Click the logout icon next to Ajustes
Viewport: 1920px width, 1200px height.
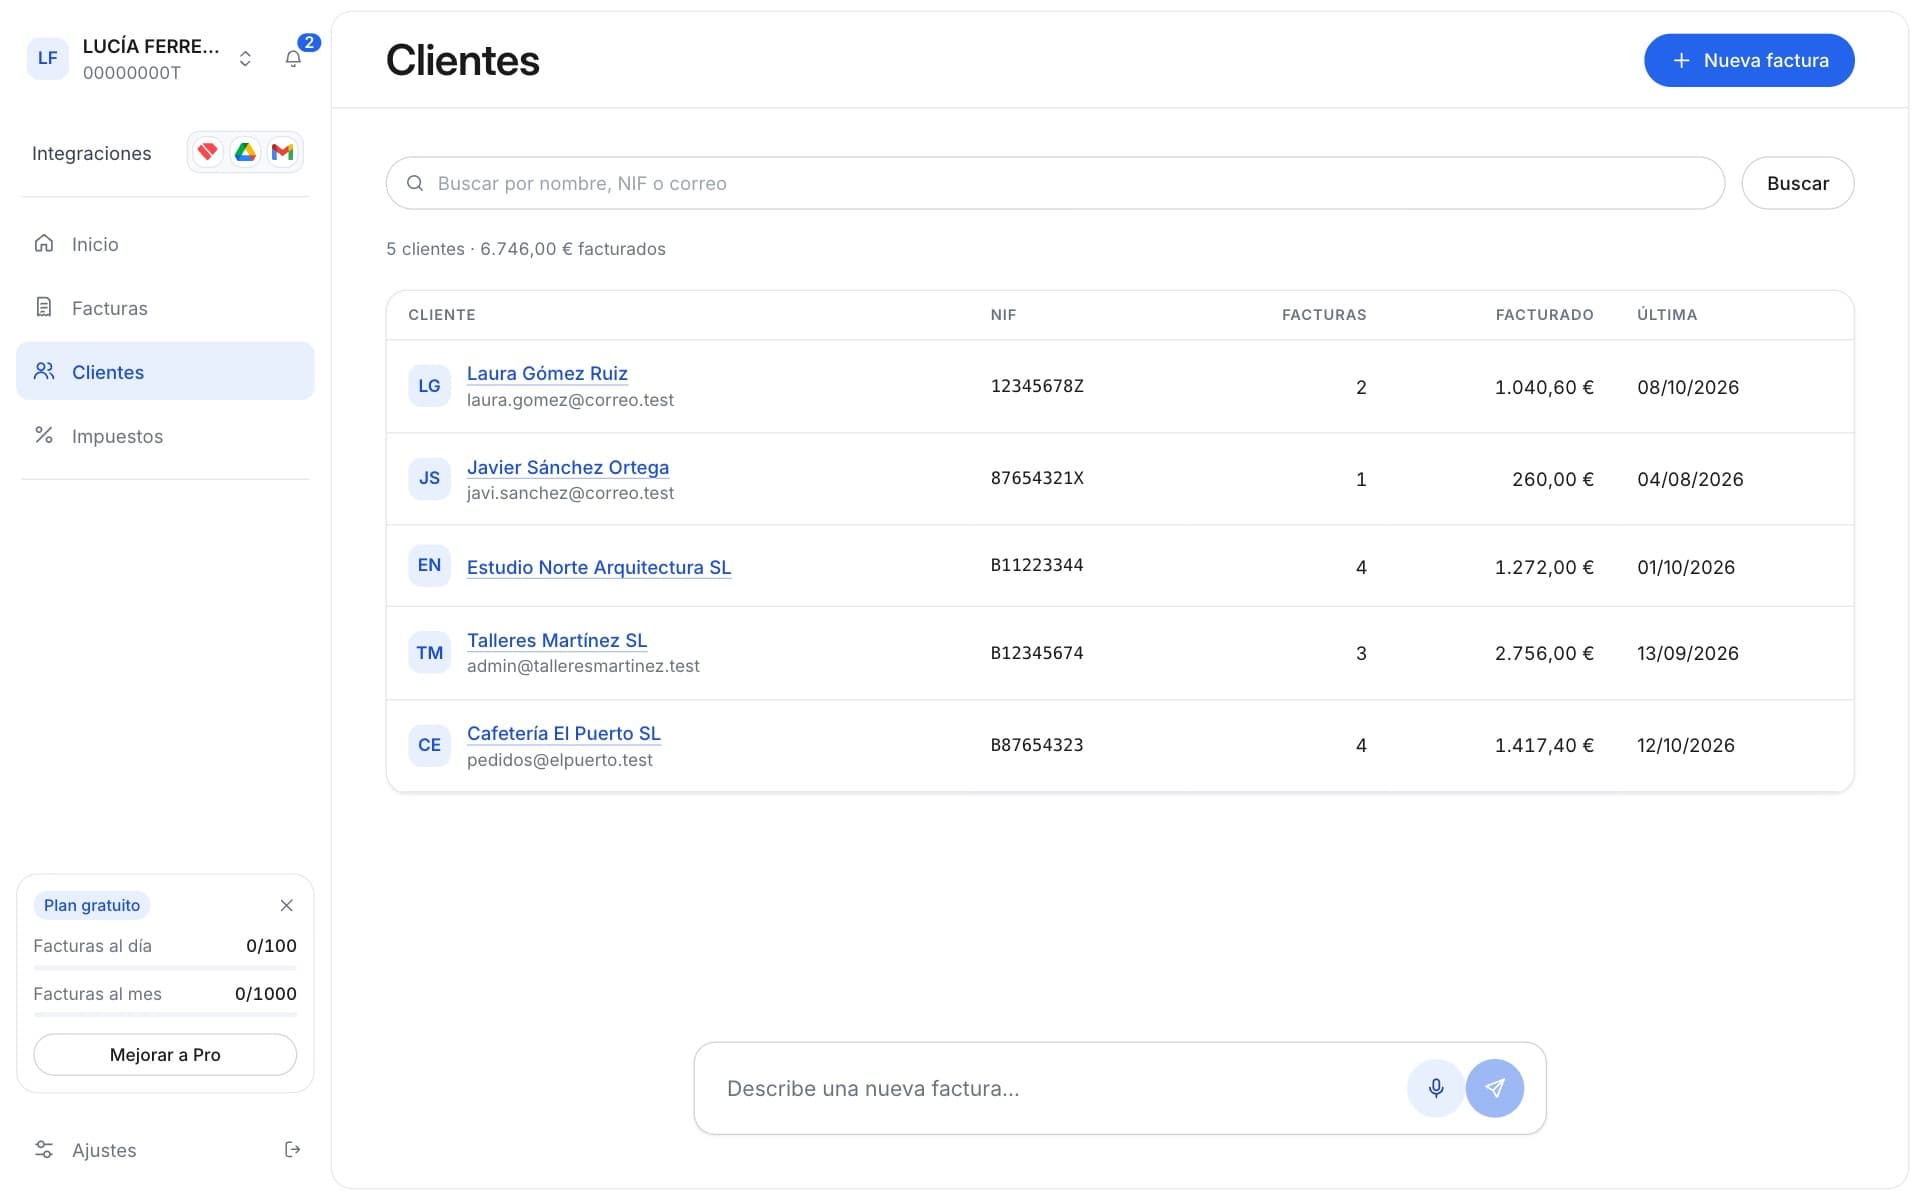tap(292, 1149)
